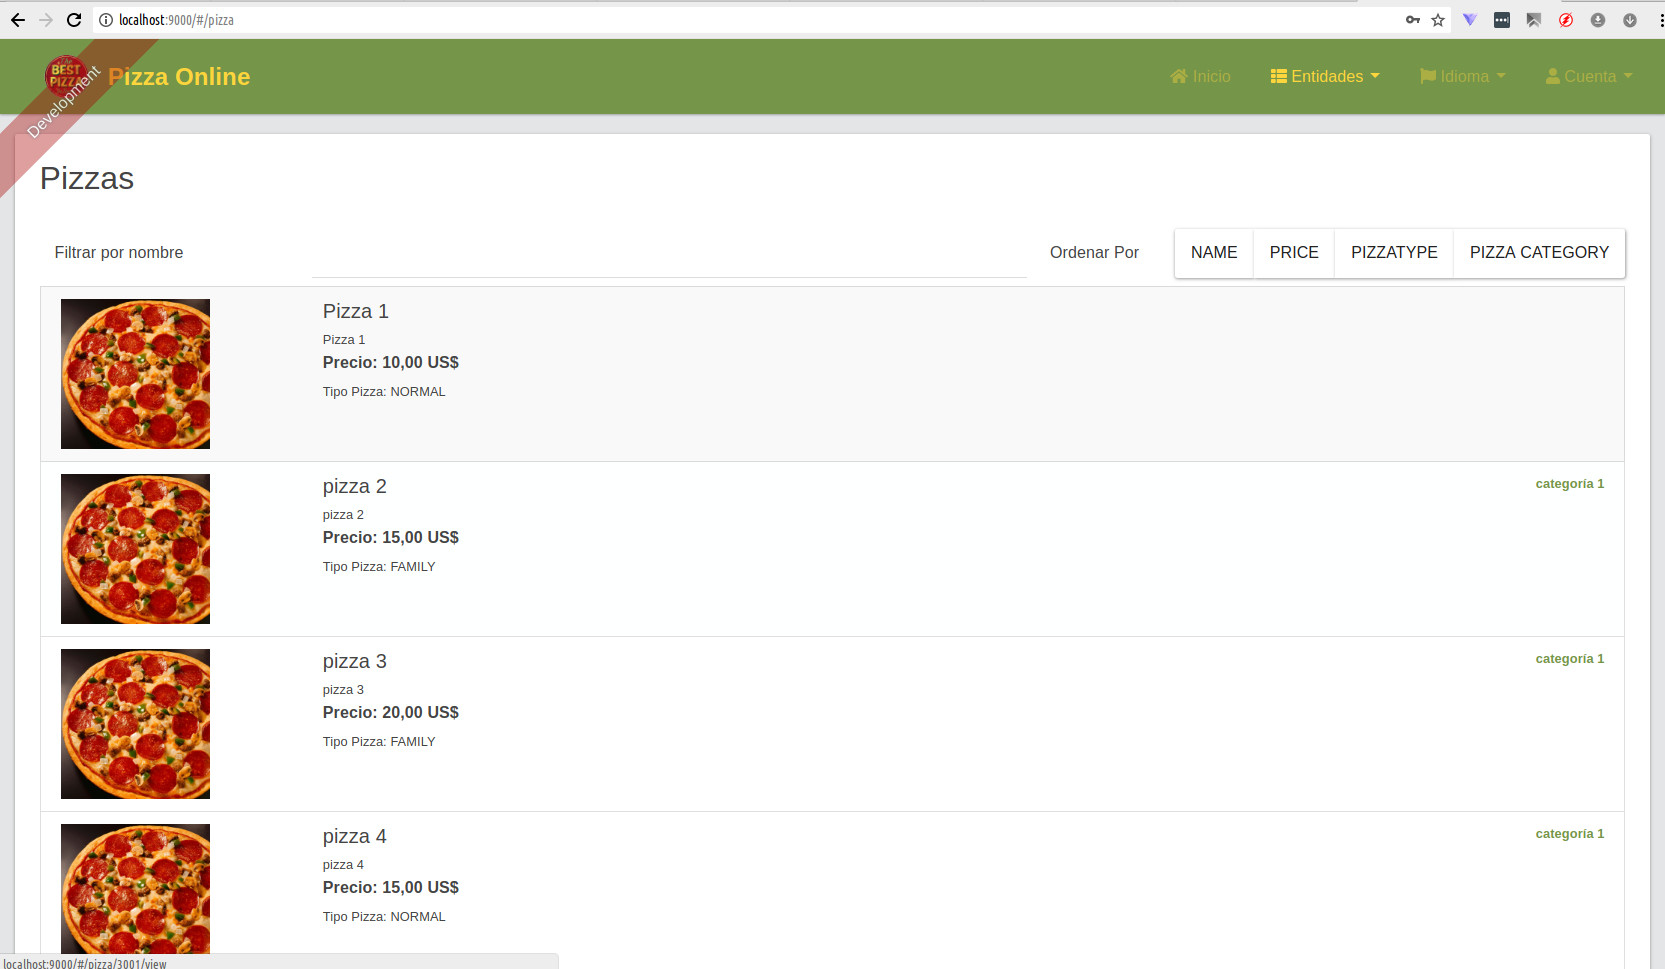
Task: Click Tipo Pizza: FAMILY on pizza 2
Action: (379, 567)
